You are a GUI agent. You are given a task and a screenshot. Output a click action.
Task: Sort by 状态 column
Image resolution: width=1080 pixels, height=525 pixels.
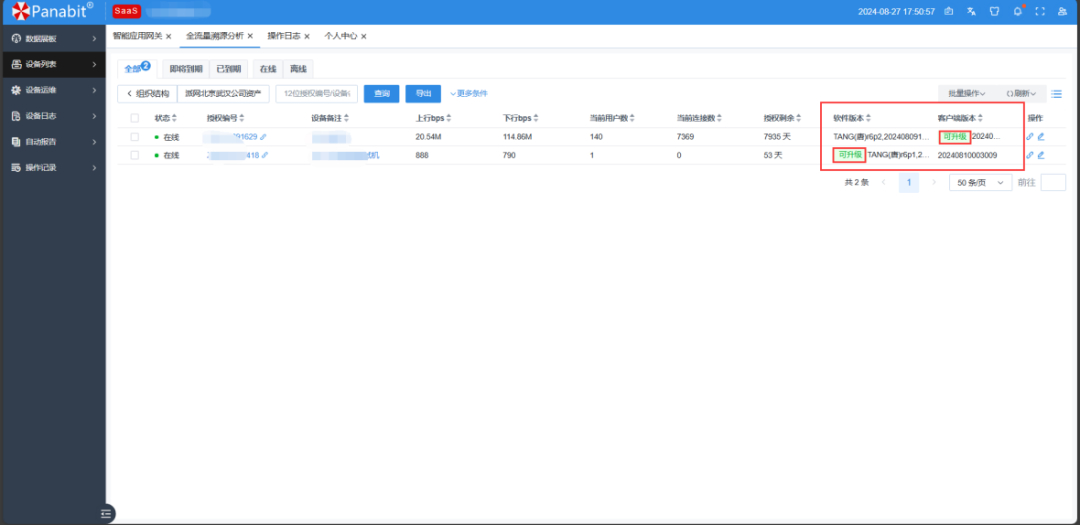(174, 118)
